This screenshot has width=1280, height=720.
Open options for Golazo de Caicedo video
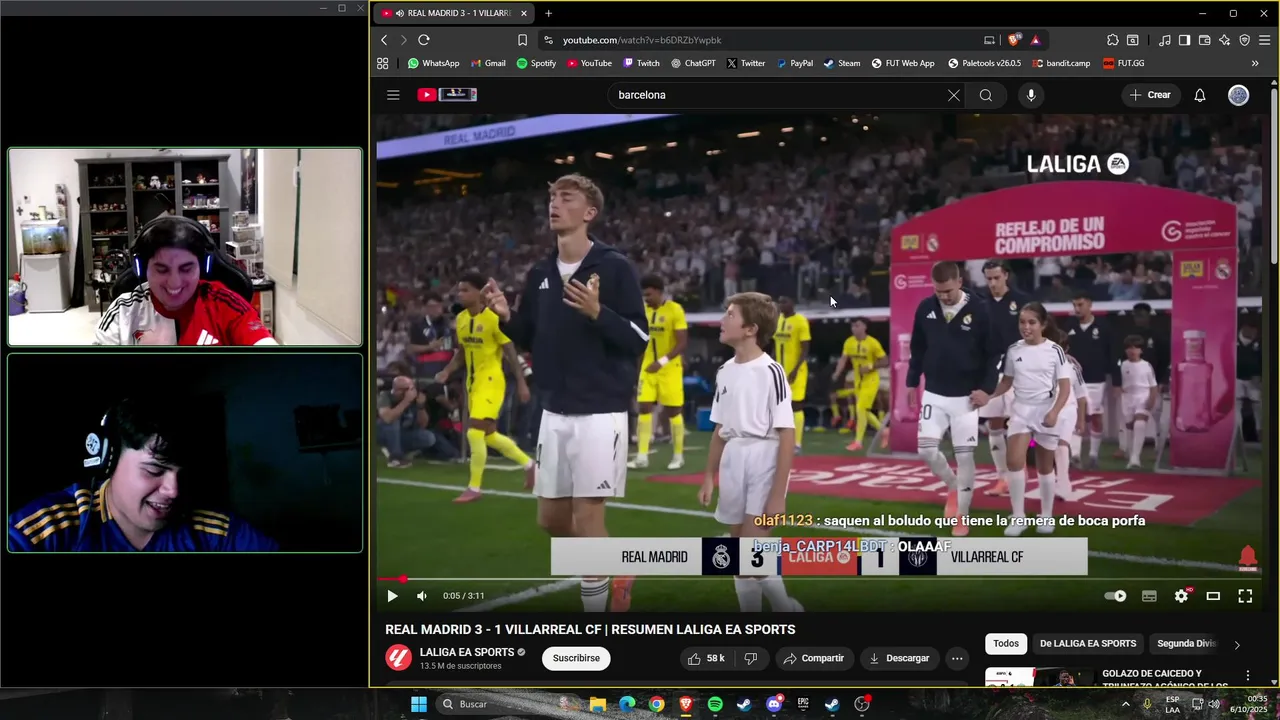[x=1247, y=676]
